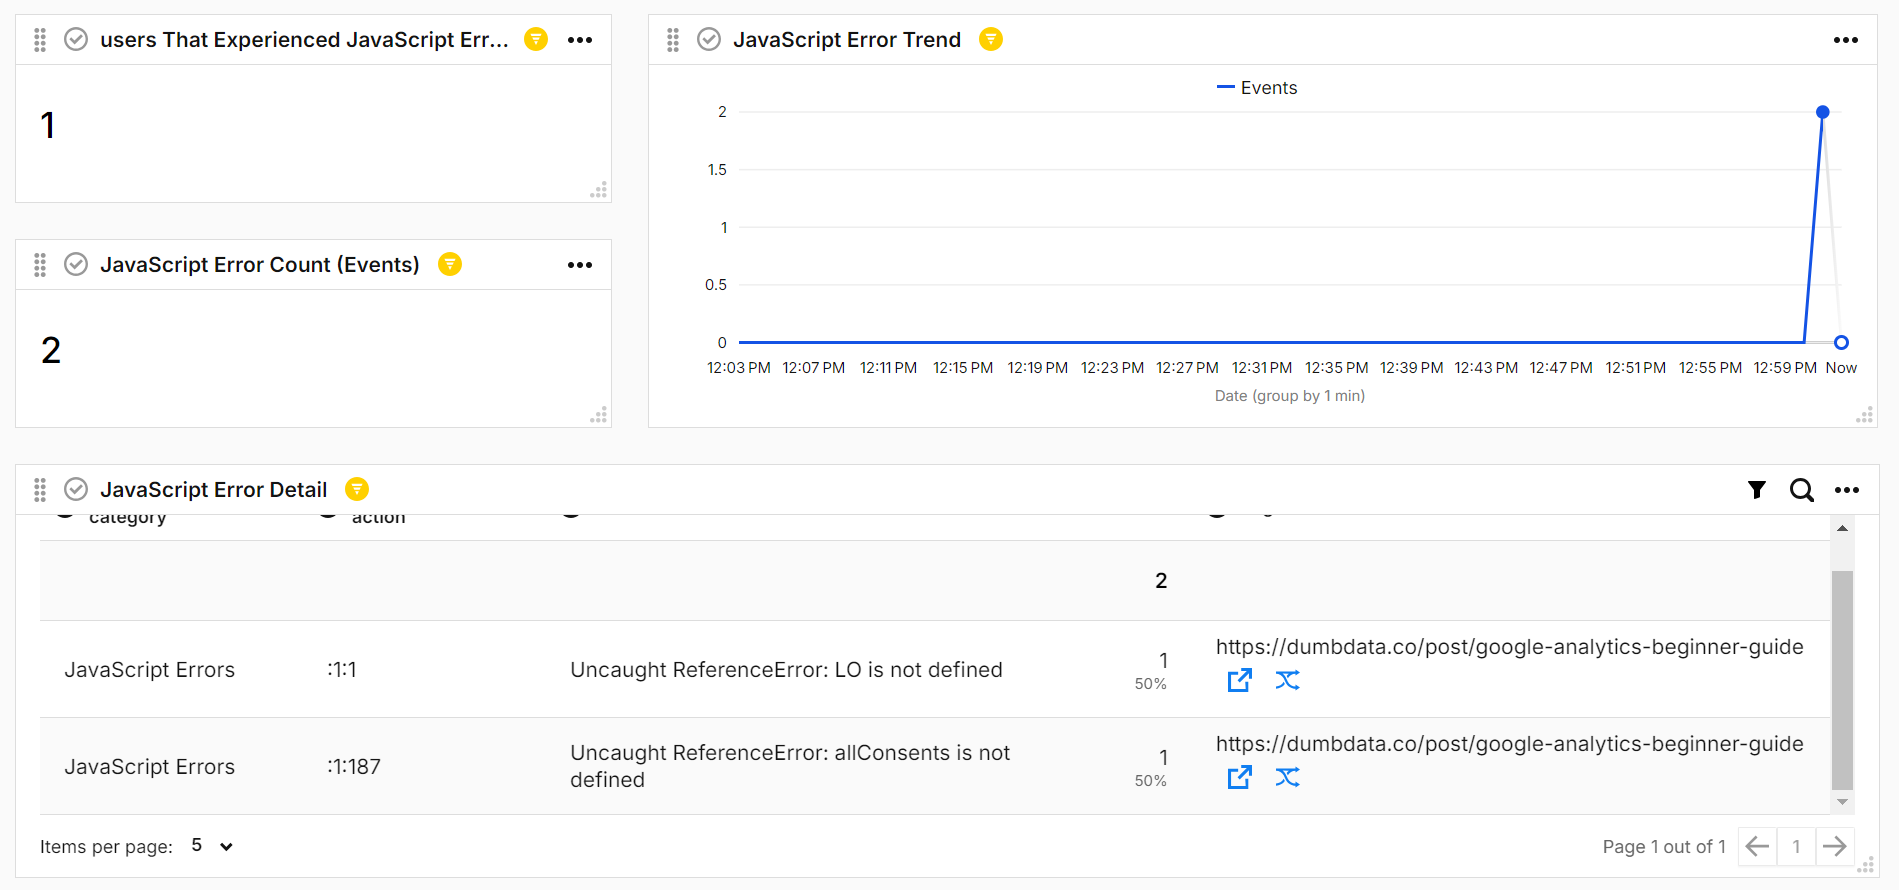The width and height of the screenshot is (1899, 890).
Task: Open external link icon for allConsents row
Action: [1240, 777]
